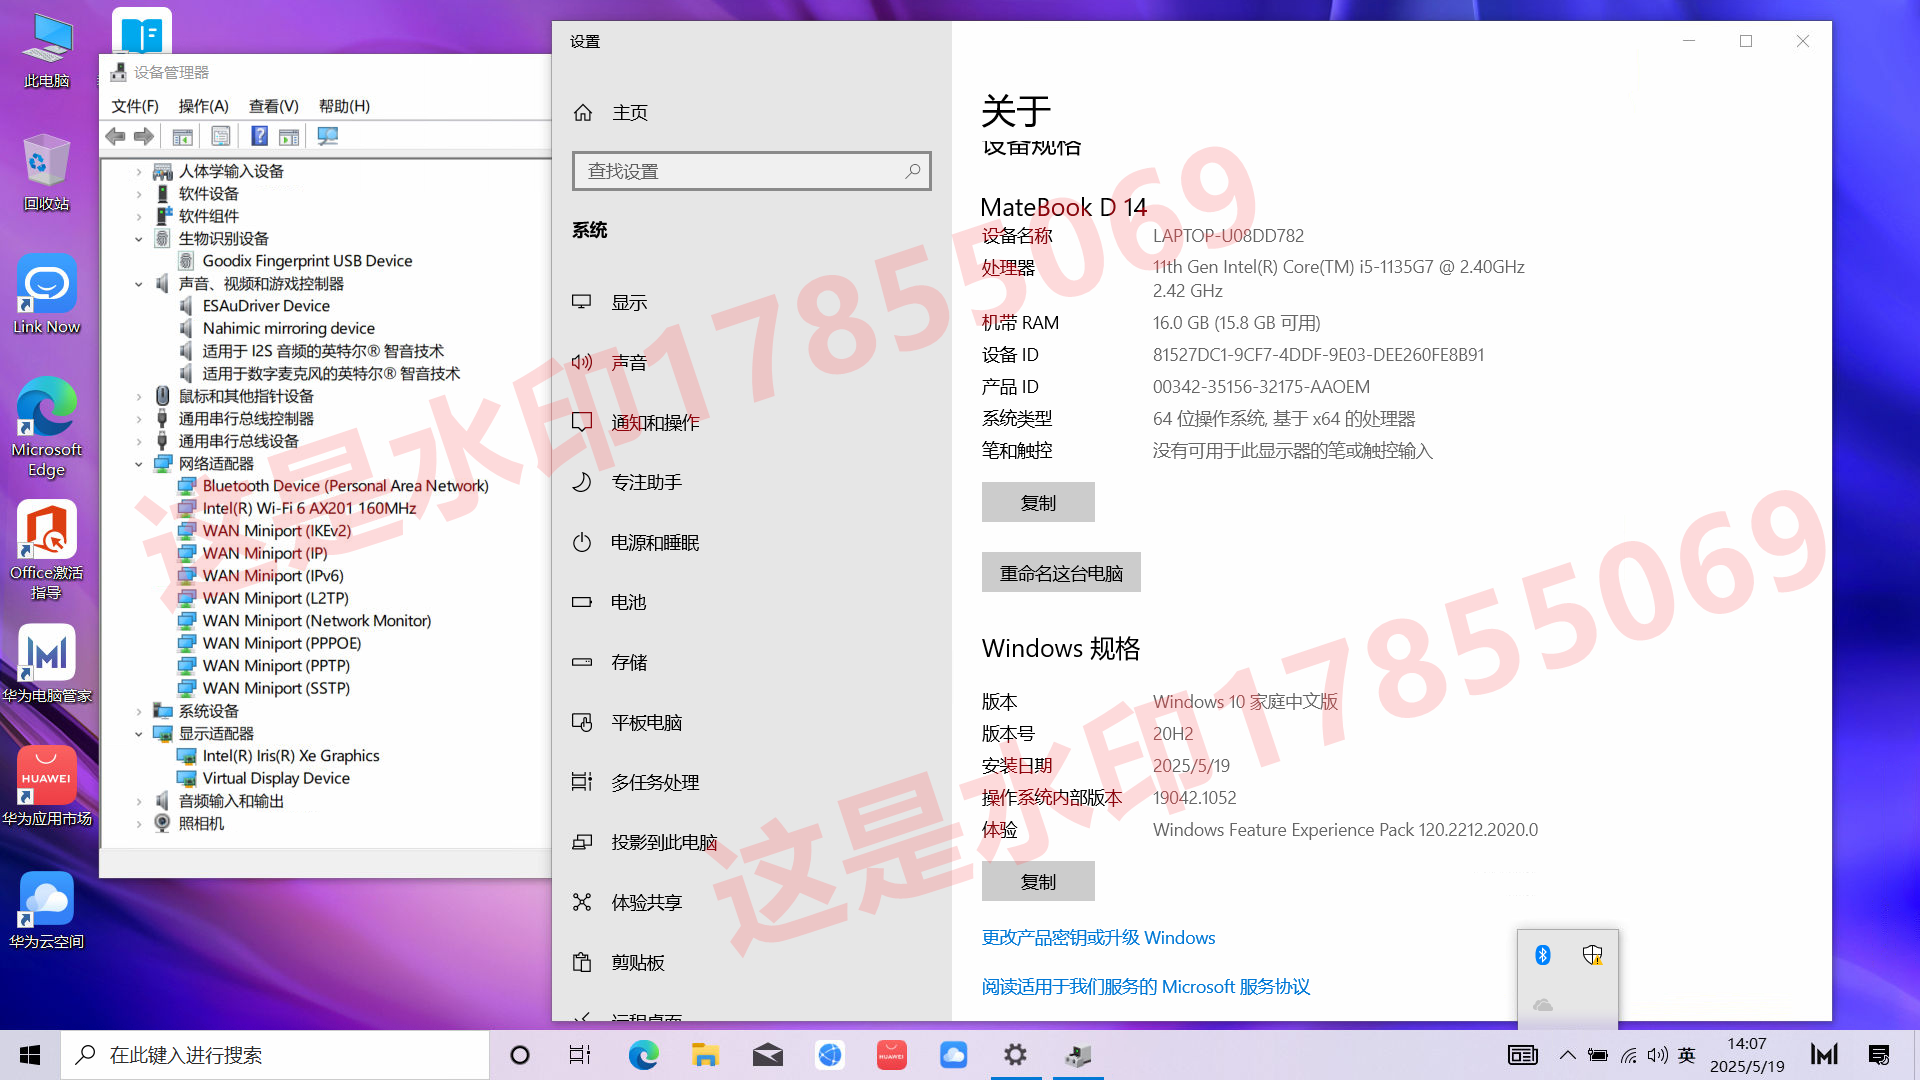Open the 文件(F) menu in Device Manager
This screenshot has height=1080, width=1920.
[x=135, y=106]
